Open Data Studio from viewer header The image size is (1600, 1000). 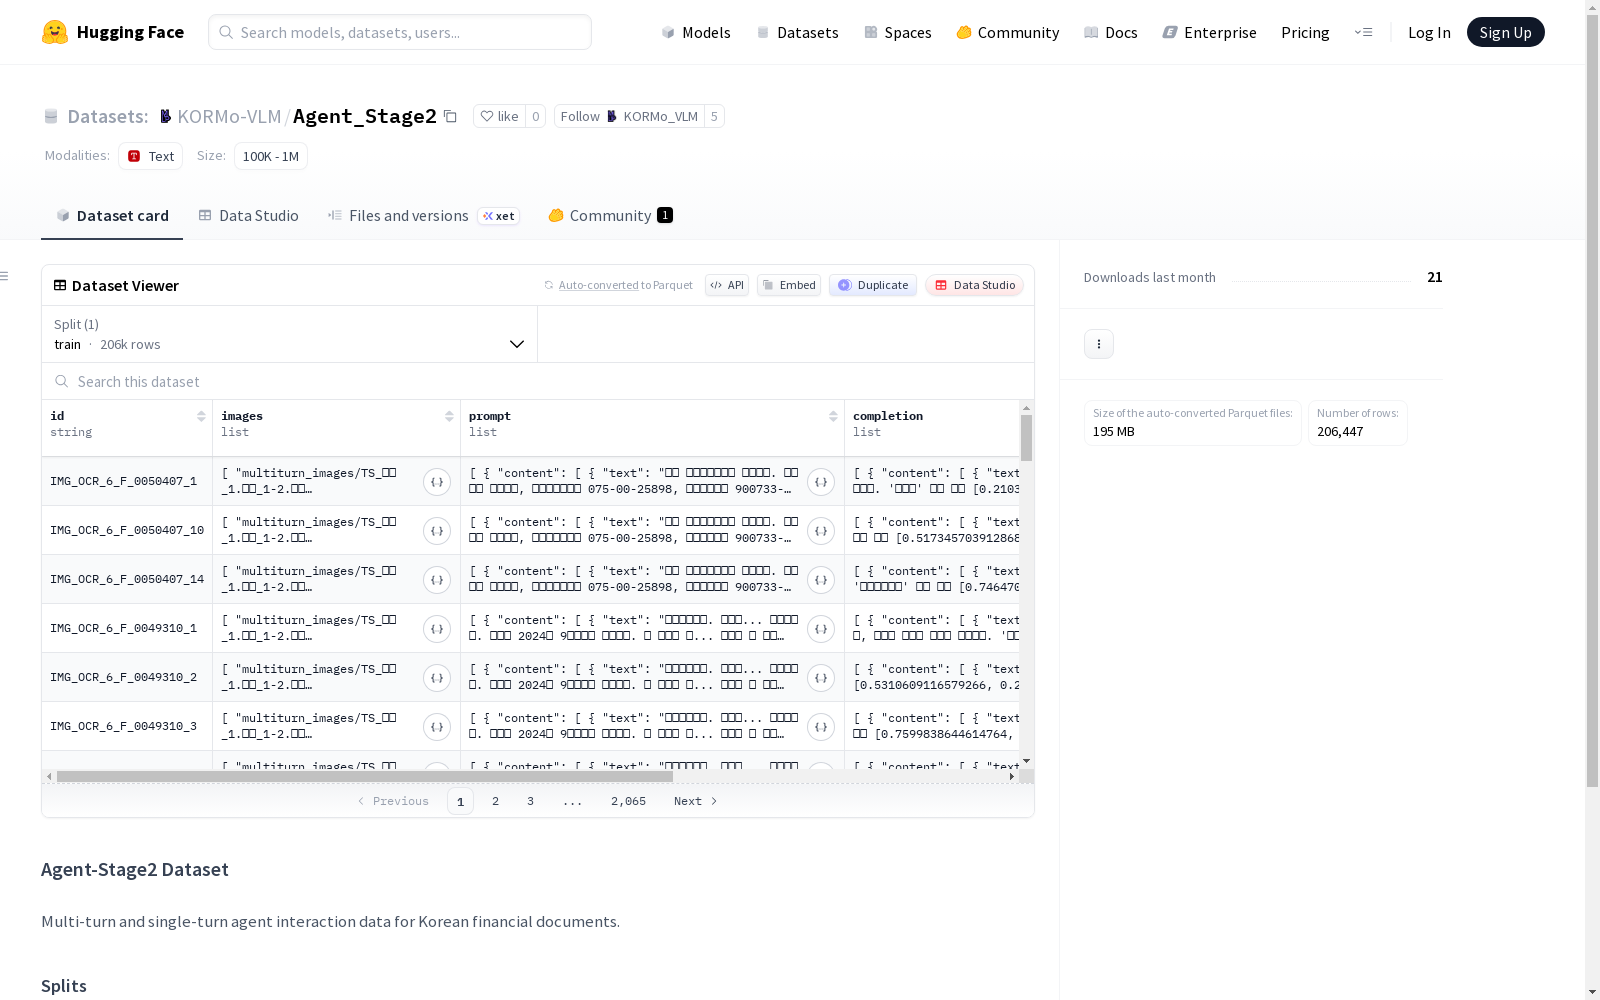(974, 285)
